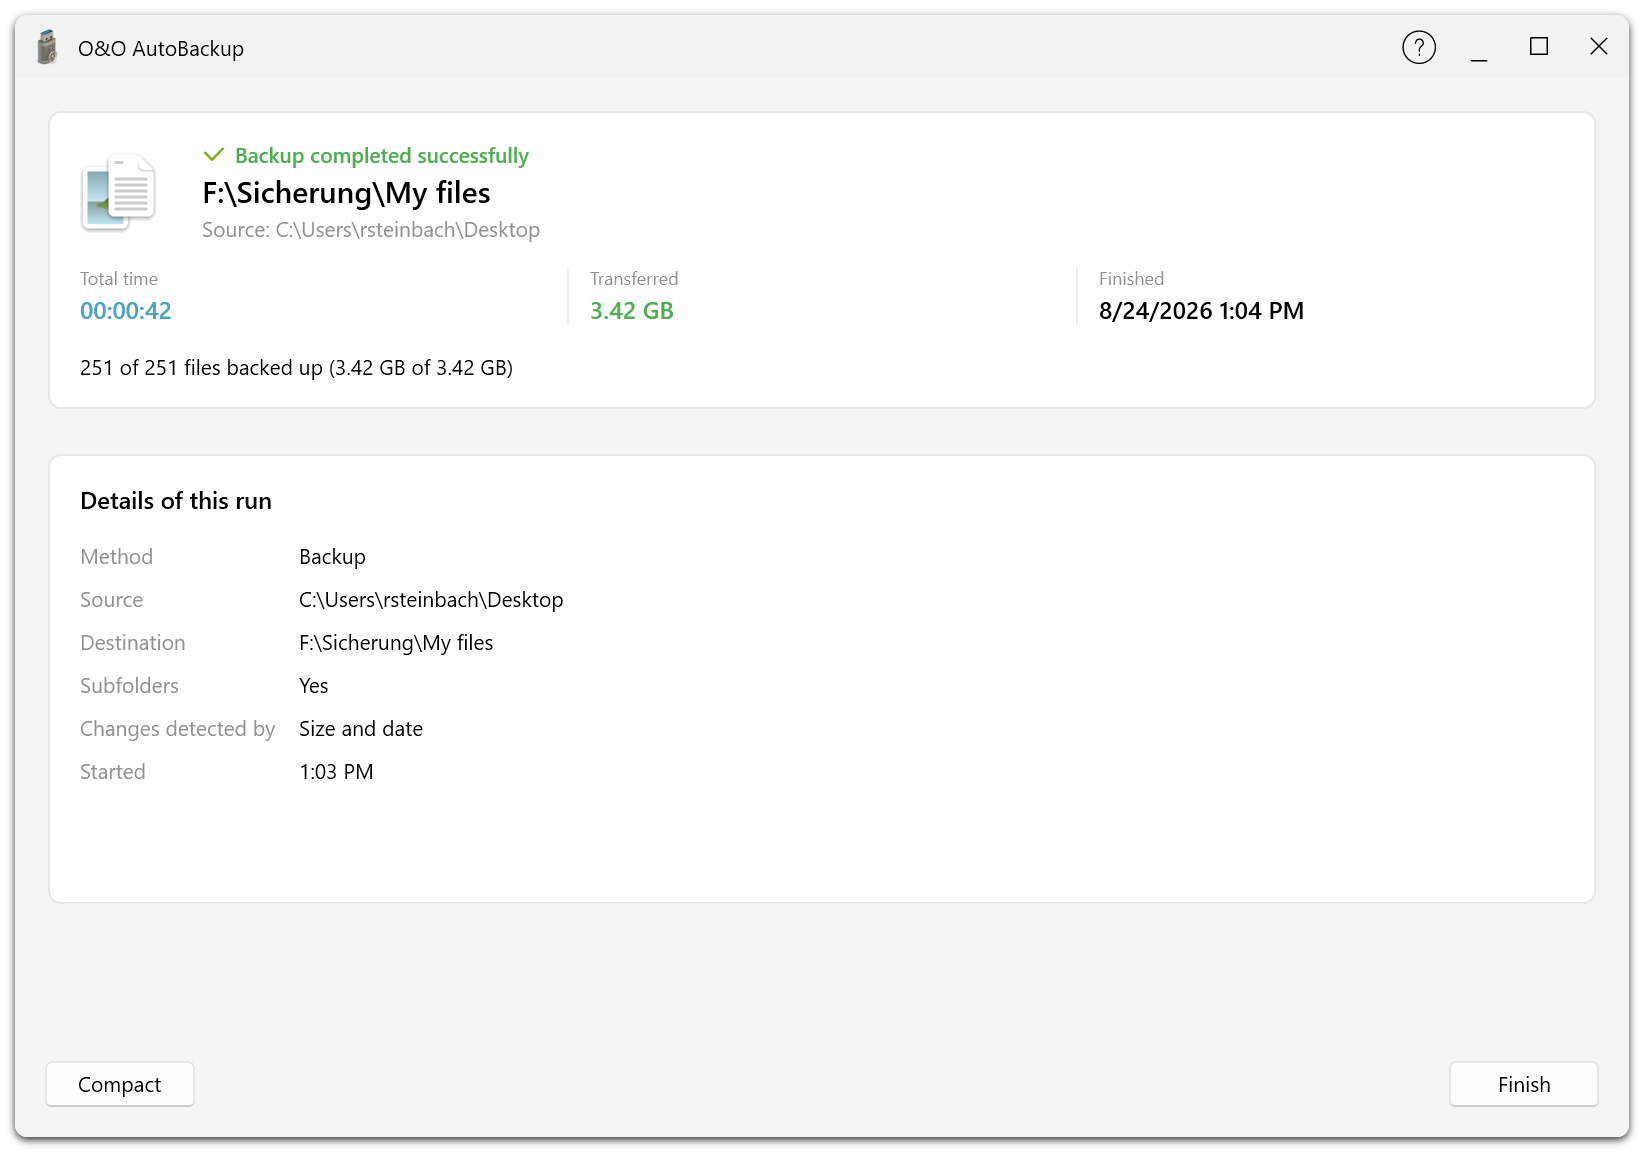Click the 'Details of this run' heading
This screenshot has width=1644, height=1152.
(176, 501)
